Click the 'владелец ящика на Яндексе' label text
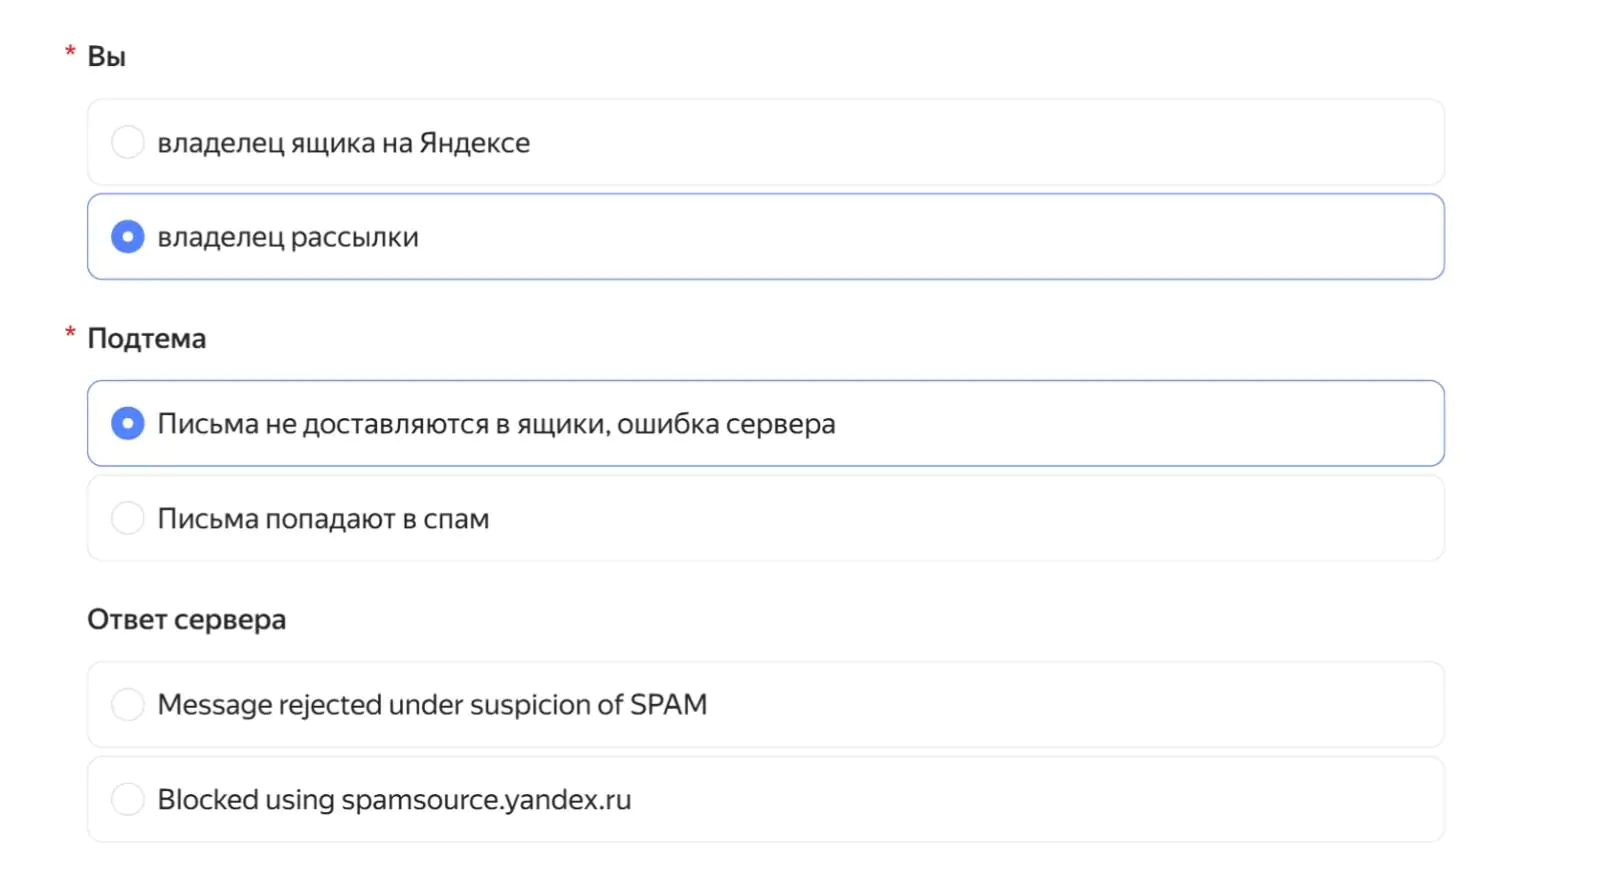Image resolution: width=1600 pixels, height=883 pixels. pyautogui.click(x=343, y=143)
